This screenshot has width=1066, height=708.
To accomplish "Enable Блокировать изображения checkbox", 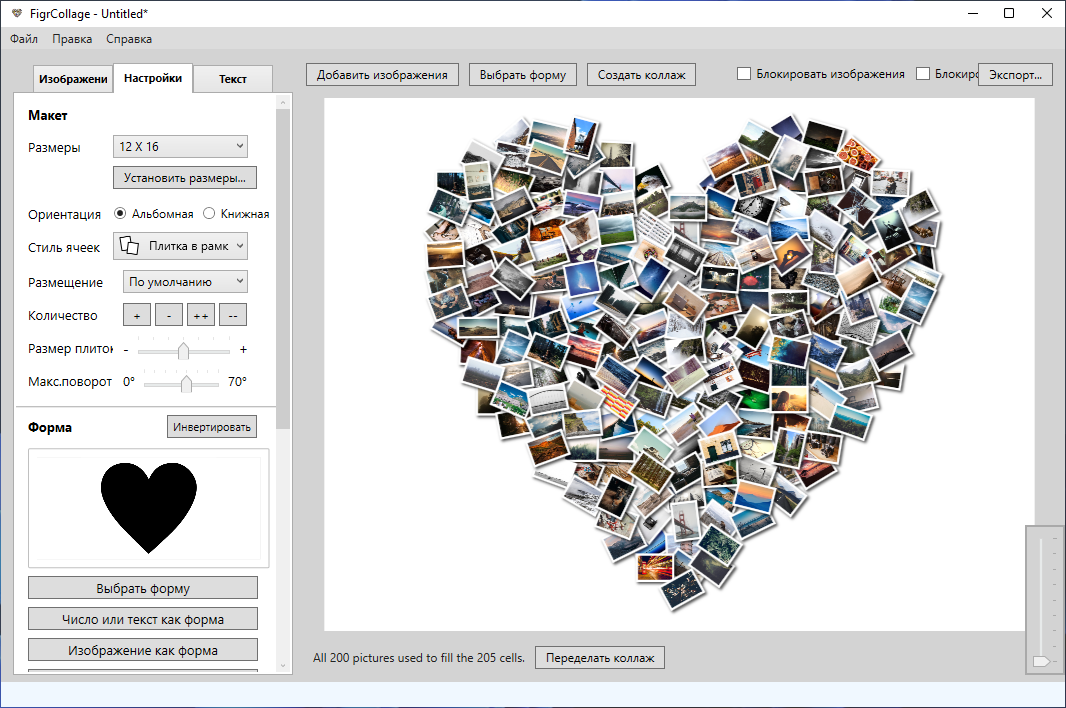I will [744, 74].
